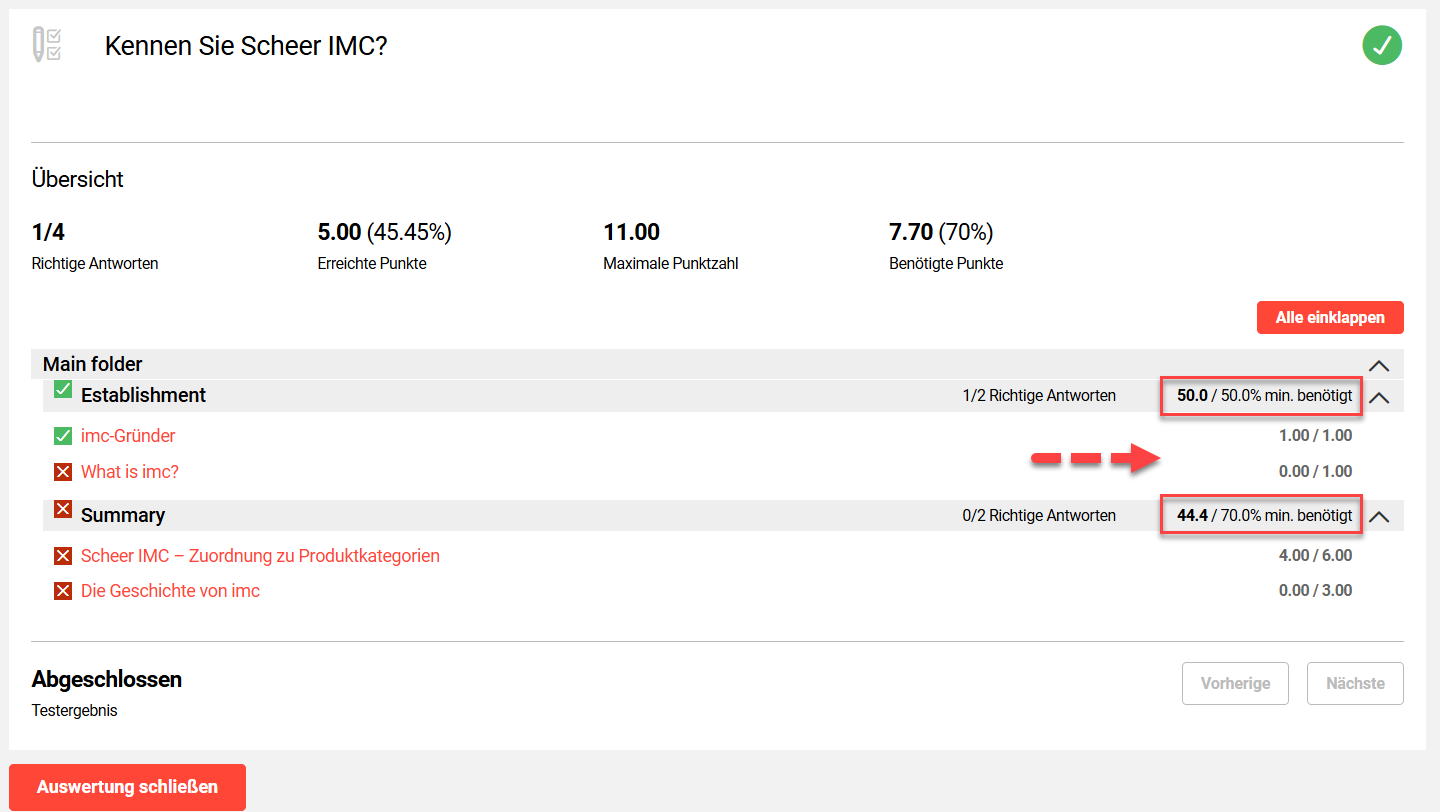Click the Erreichte Punkte label
The height and width of the screenshot is (812, 1440).
[x=372, y=264]
